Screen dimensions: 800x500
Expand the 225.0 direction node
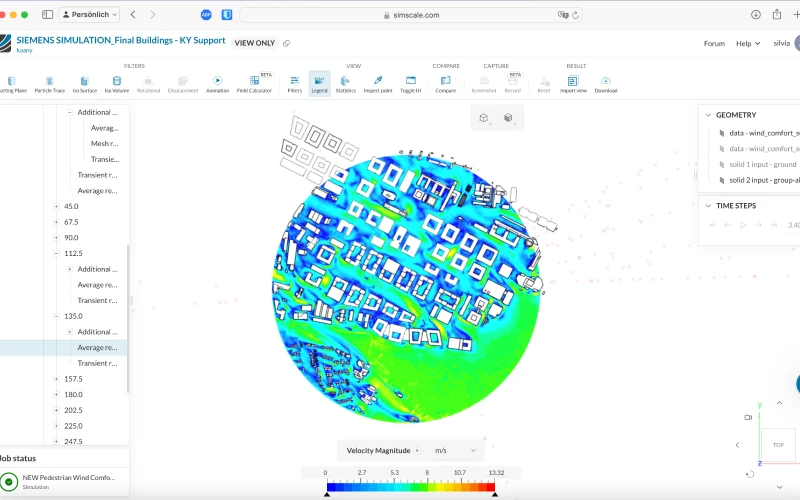57,426
